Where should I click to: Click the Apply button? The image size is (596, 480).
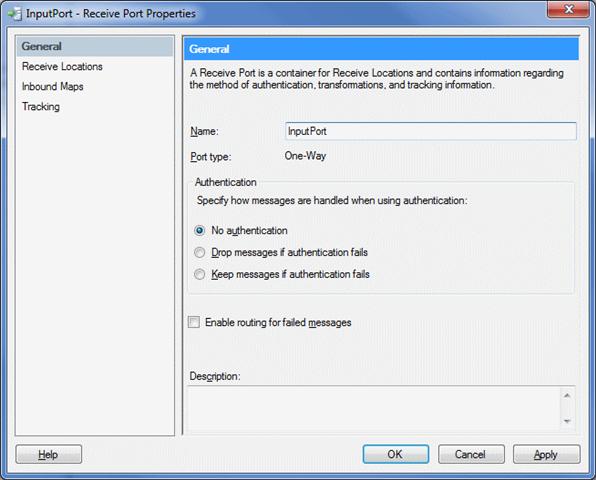coord(547,454)
